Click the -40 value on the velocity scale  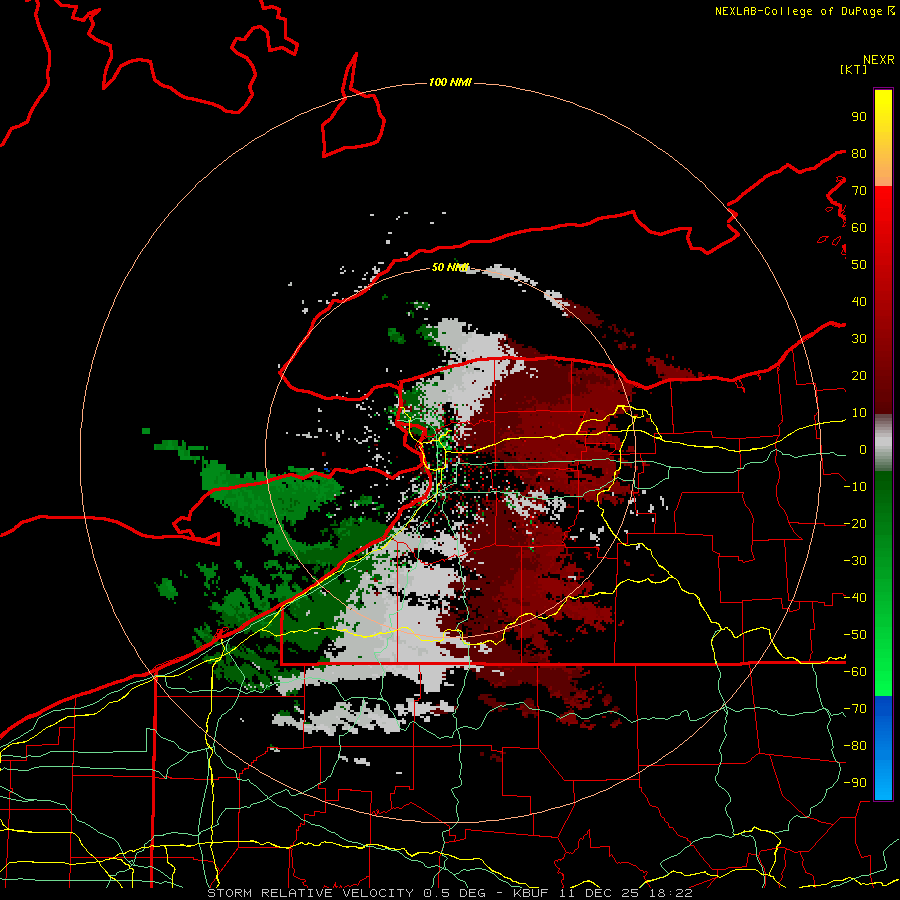[x=855, y=598]
